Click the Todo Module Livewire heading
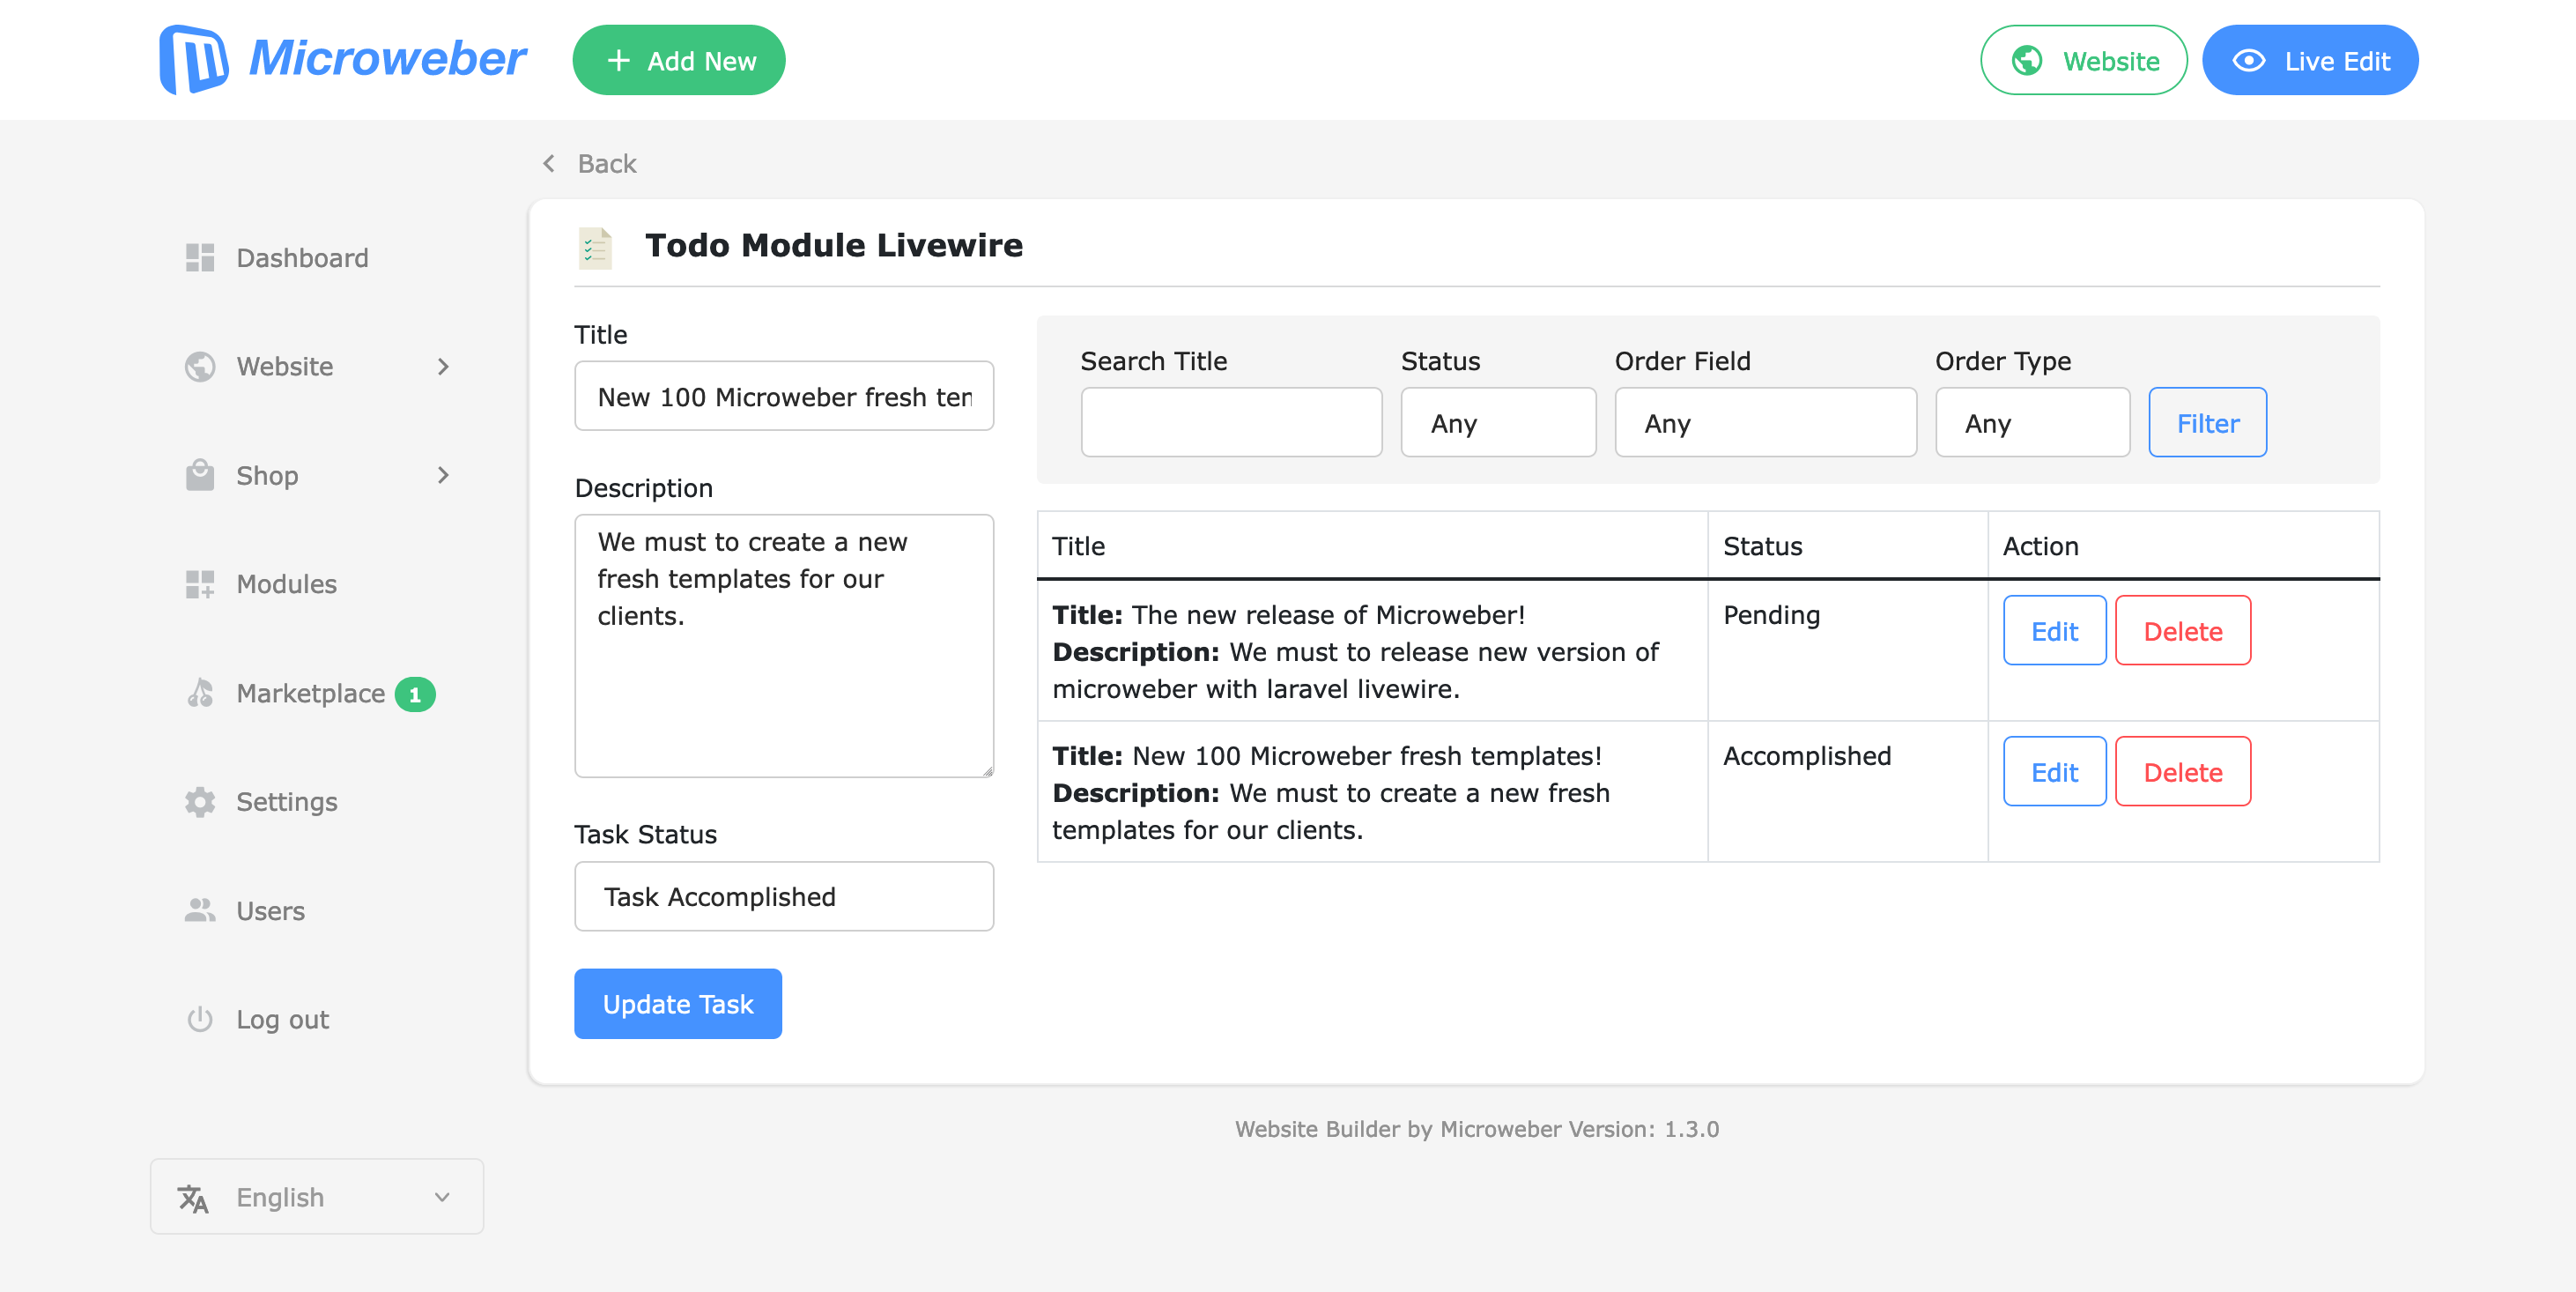 pos(834,245)
